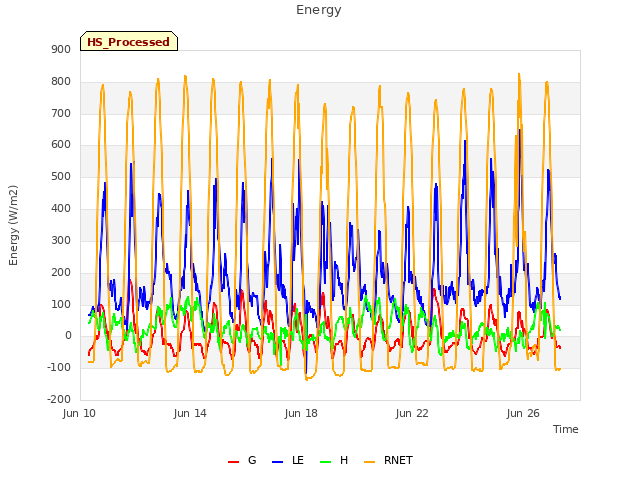Click the Jun 14 x-axis label
This screenshot has height=480, width=640.
tap(190, 413)
